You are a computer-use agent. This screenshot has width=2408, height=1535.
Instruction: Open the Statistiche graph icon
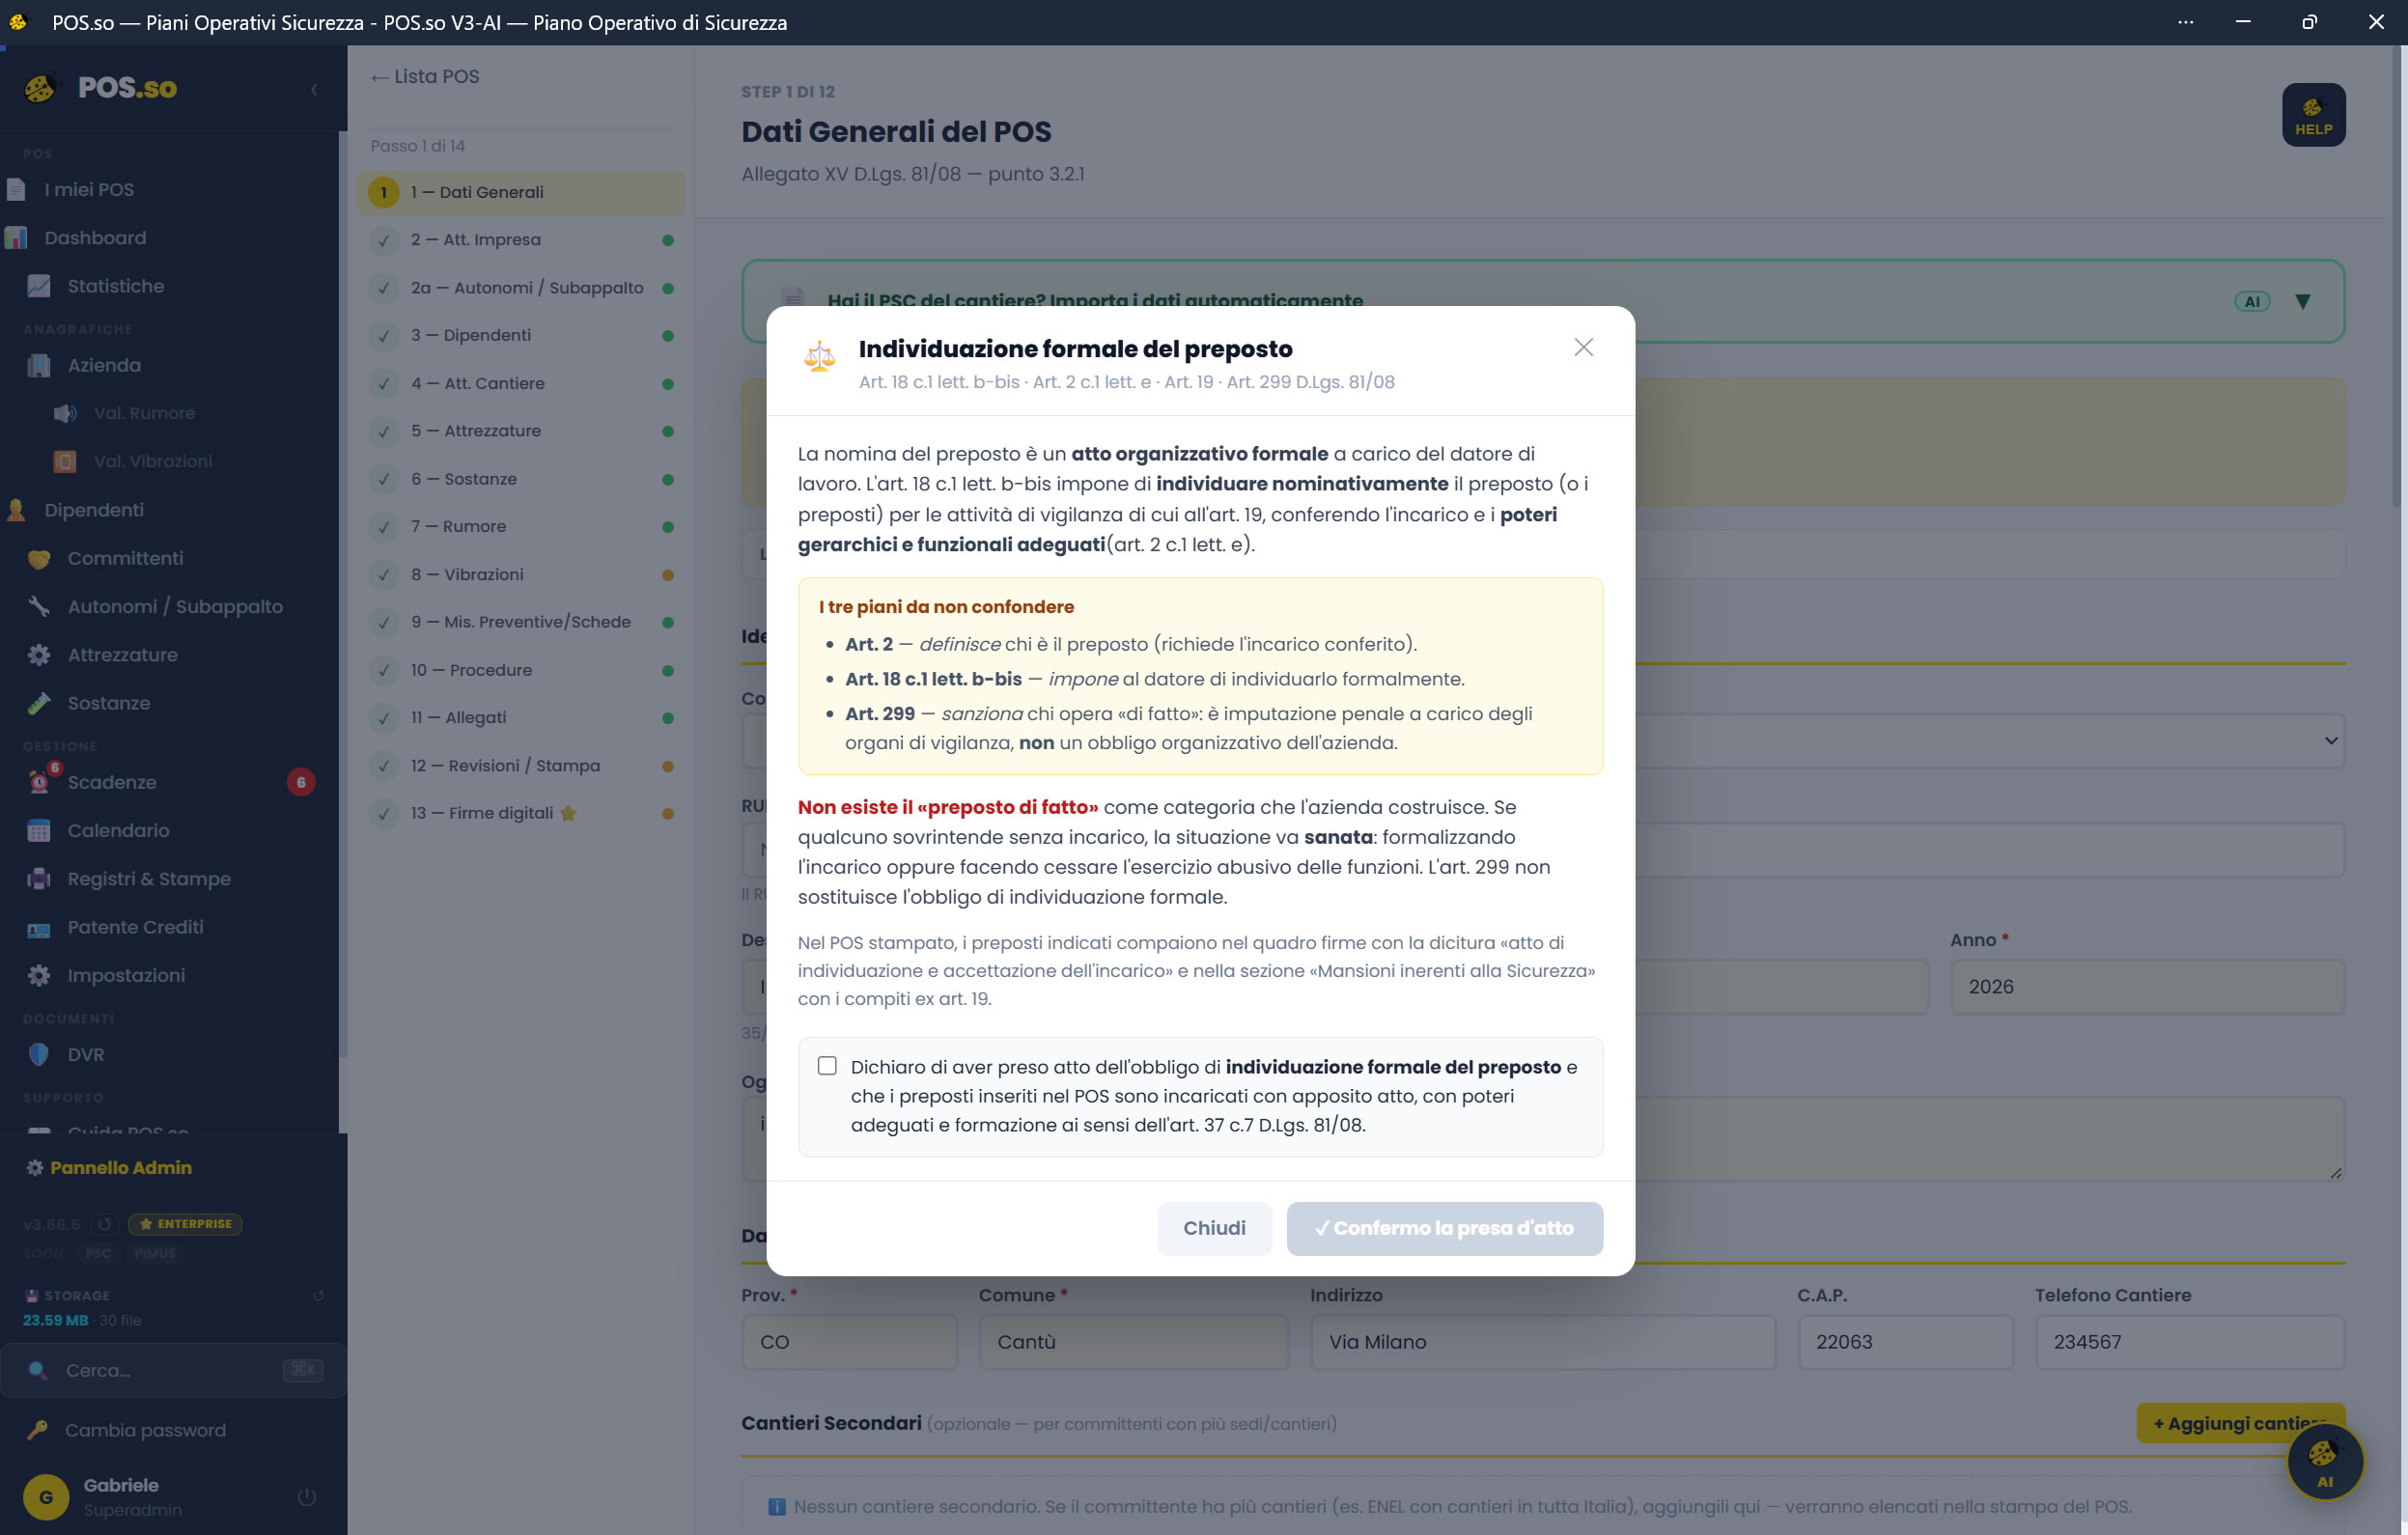click(39, 286)
